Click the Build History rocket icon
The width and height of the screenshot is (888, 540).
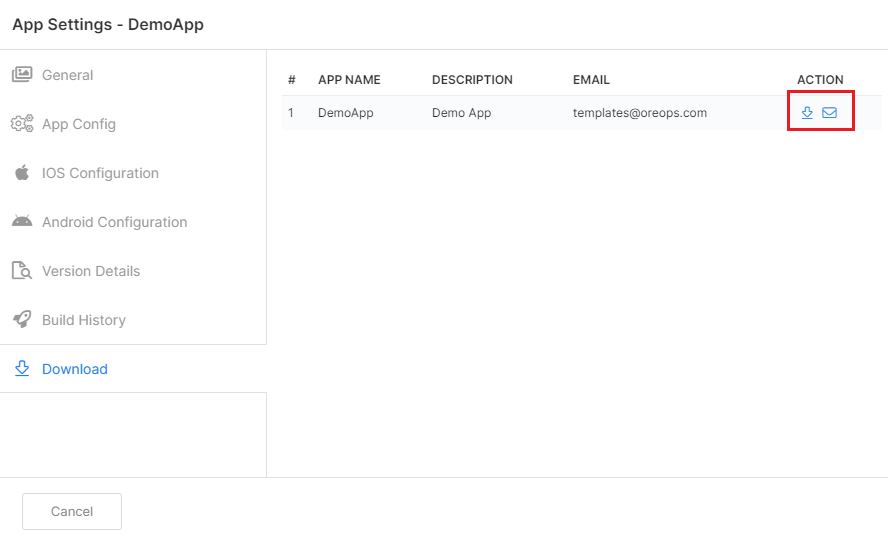click(22, 320)
